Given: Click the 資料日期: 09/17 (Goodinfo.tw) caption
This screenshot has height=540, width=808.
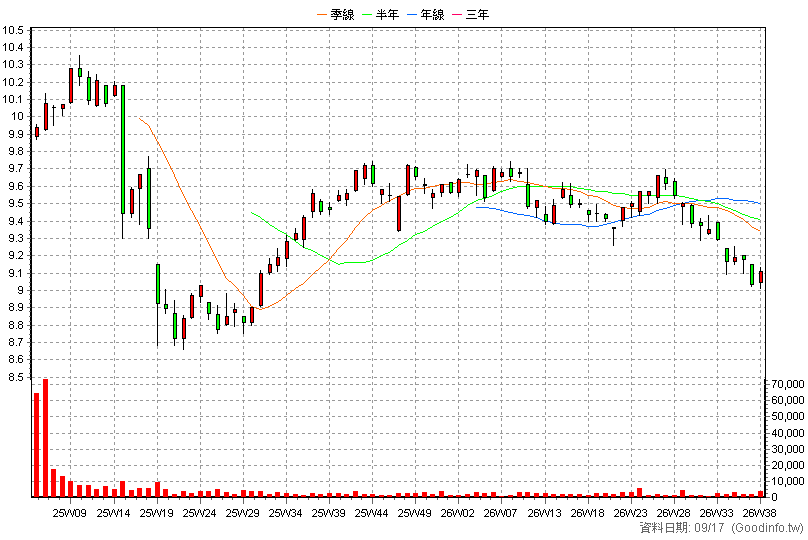Looking at the screenshot, I should (722, 528).
